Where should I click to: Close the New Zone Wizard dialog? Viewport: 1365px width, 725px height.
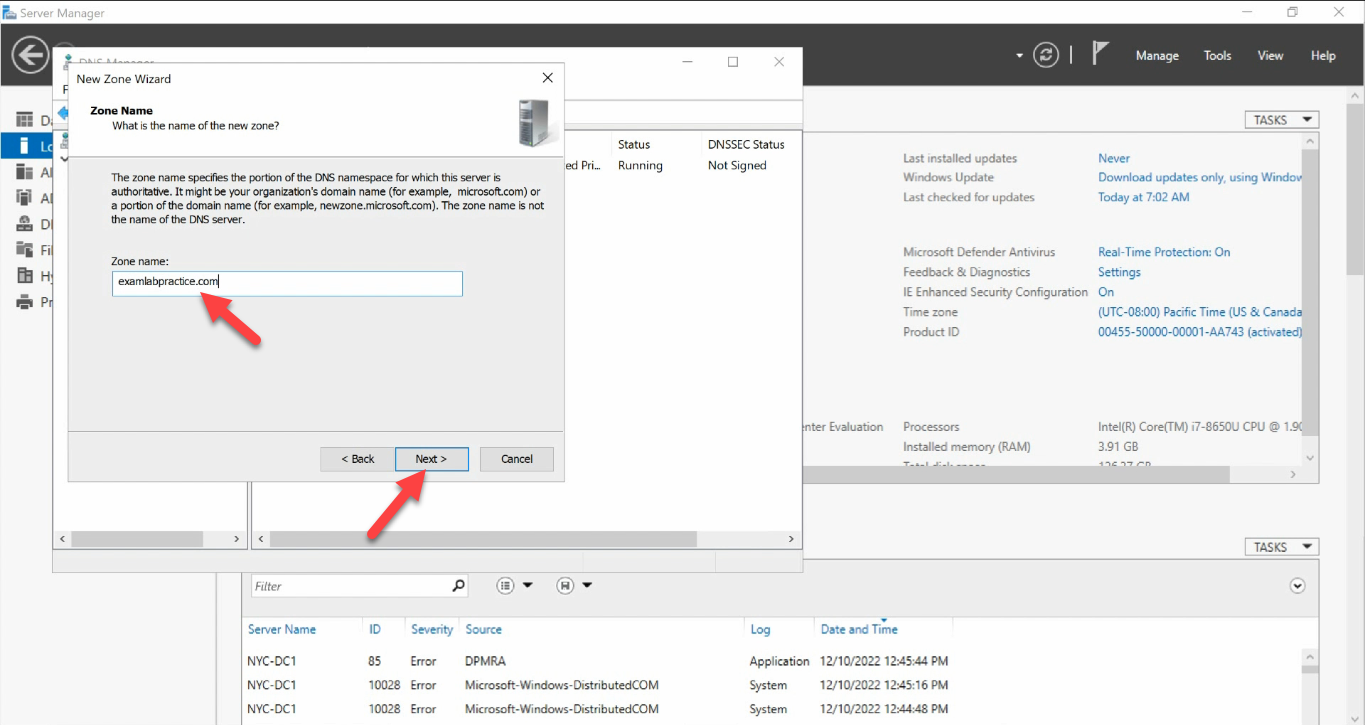547,78
